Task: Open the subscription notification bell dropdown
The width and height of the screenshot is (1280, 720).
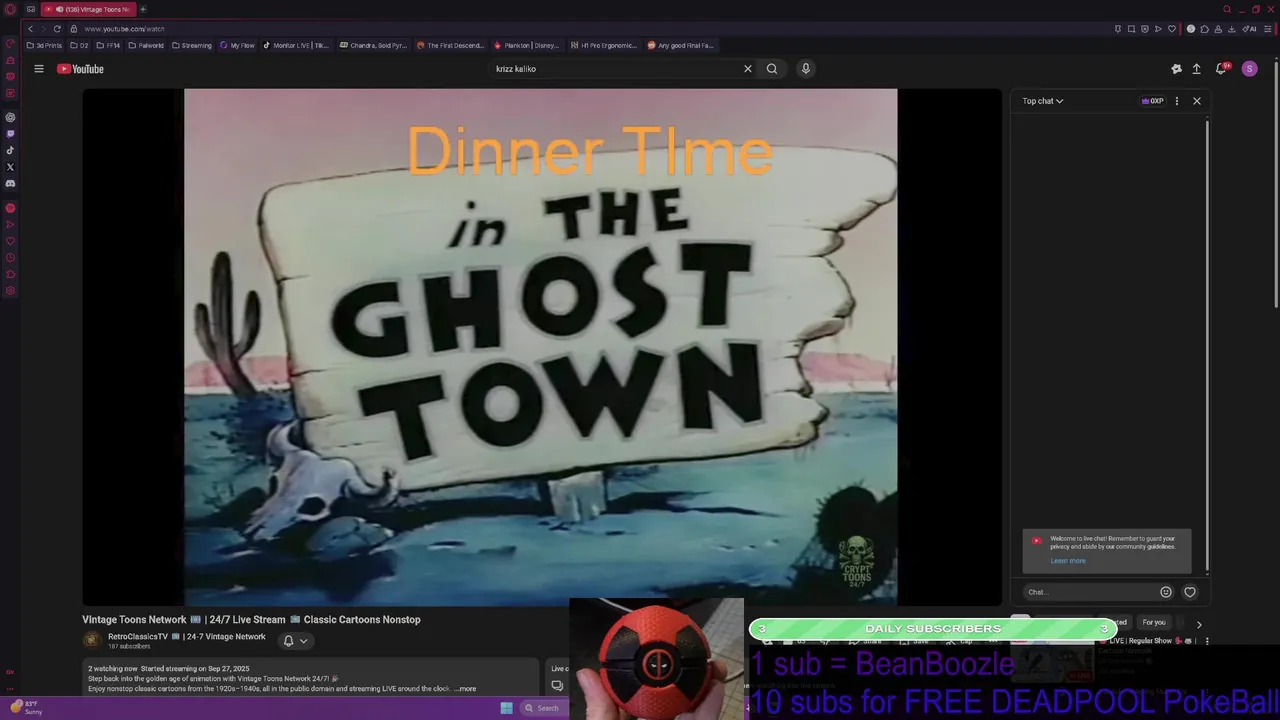Action: click(x=295, y=641)
